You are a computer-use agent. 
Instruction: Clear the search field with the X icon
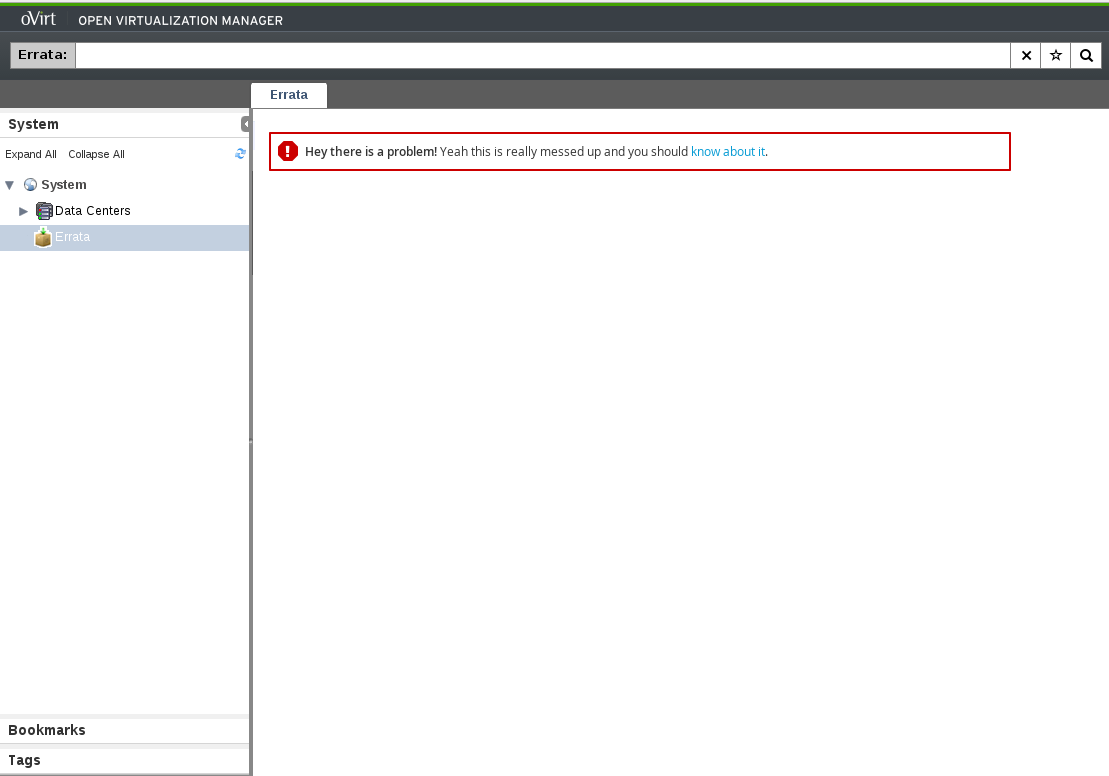(1026, 56)
